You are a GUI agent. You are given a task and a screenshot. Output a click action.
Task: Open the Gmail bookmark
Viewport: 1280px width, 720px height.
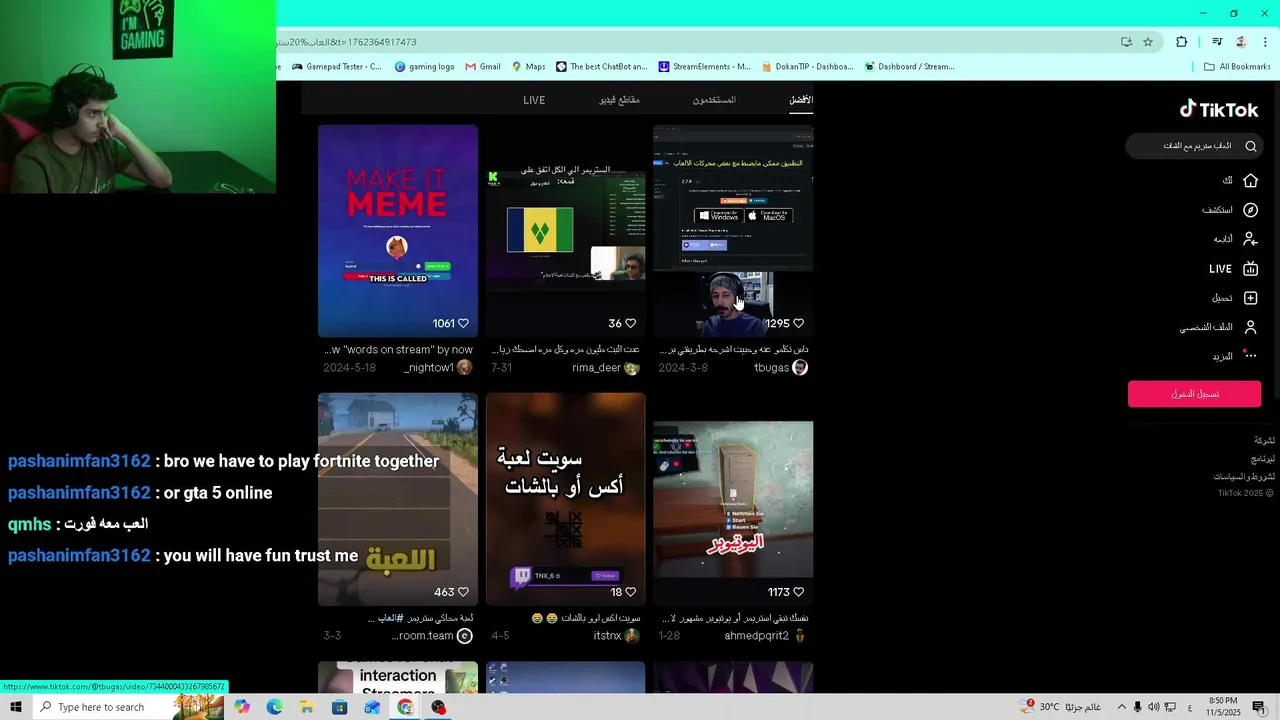[482, 67]
